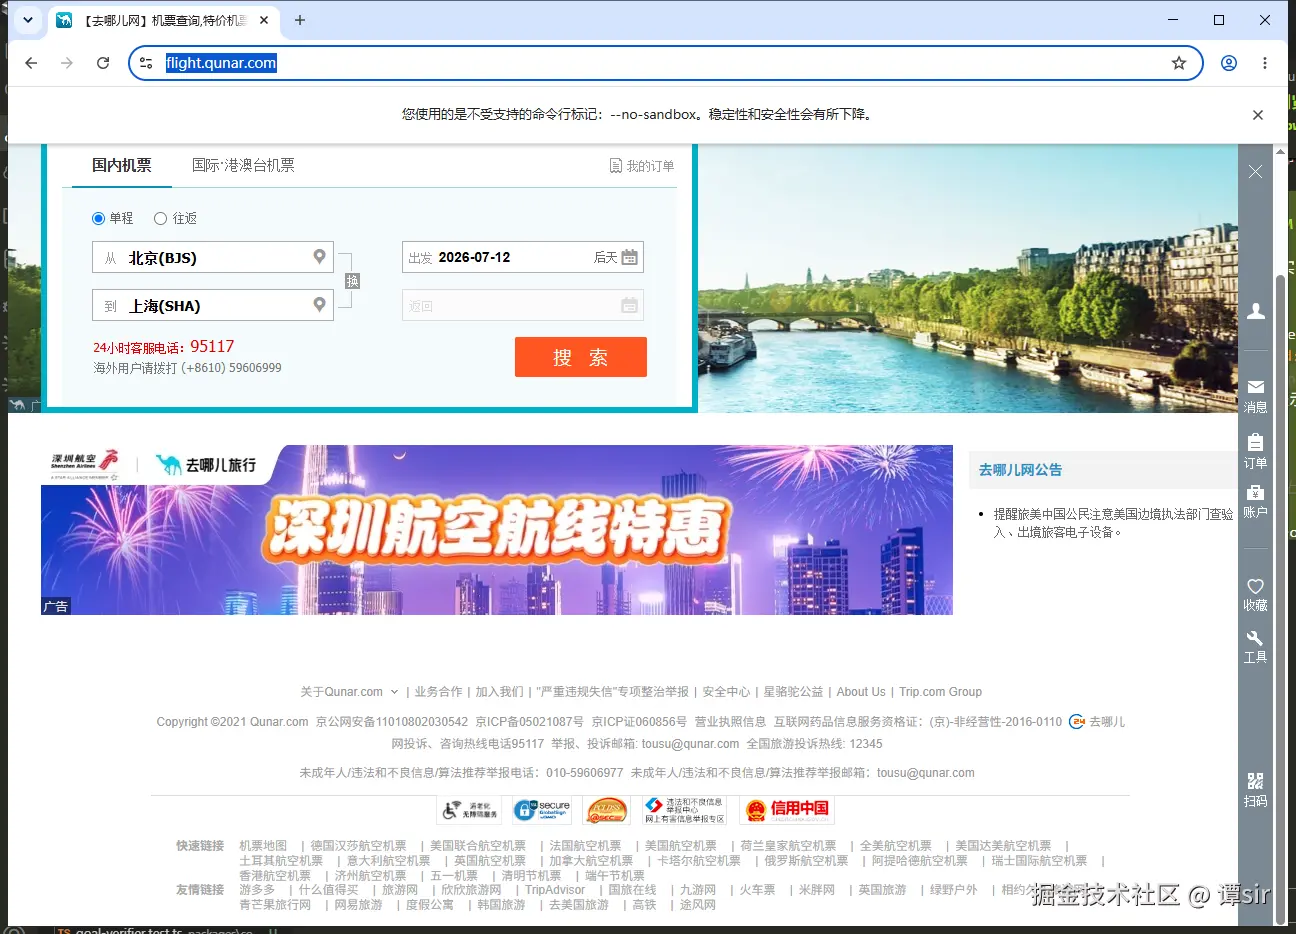Click the secure GlobalSign badge
The image size is (1296, 934).
[541, 810]
